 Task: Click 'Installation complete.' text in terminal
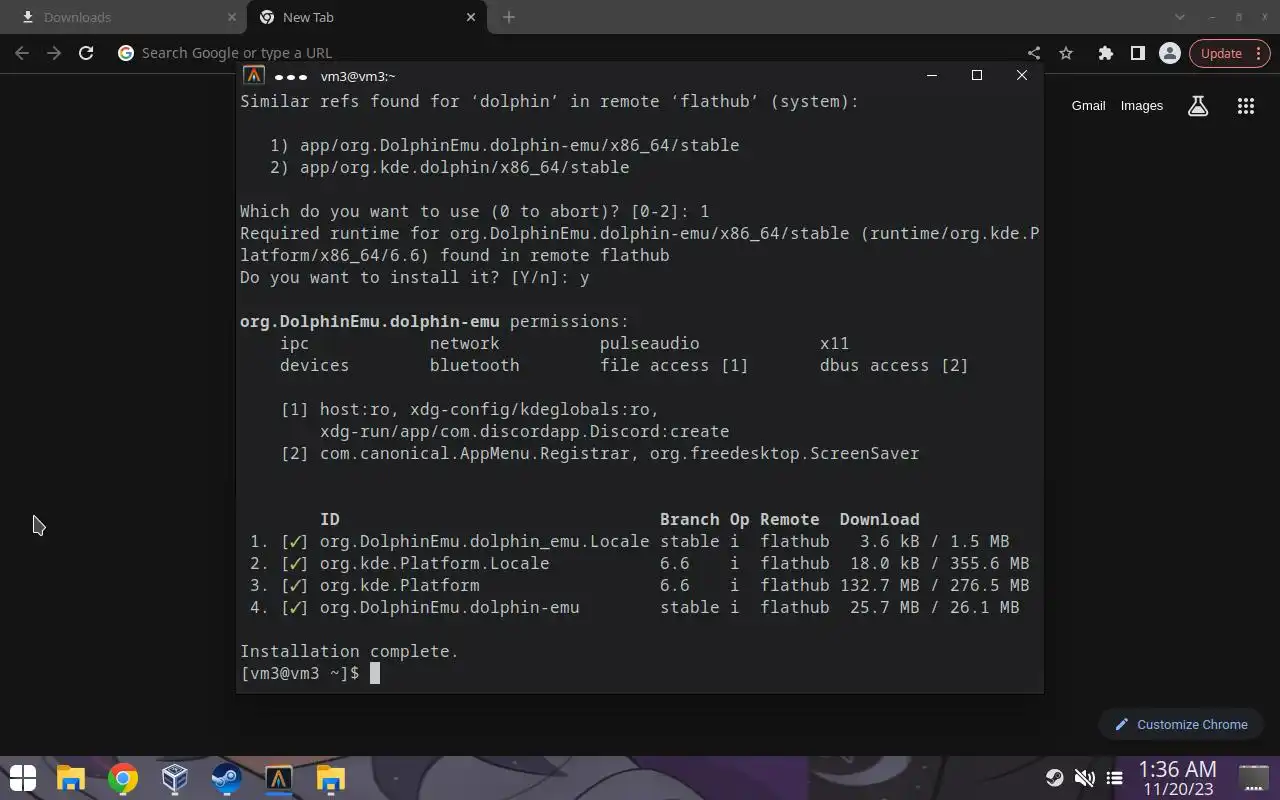point(349,651)
